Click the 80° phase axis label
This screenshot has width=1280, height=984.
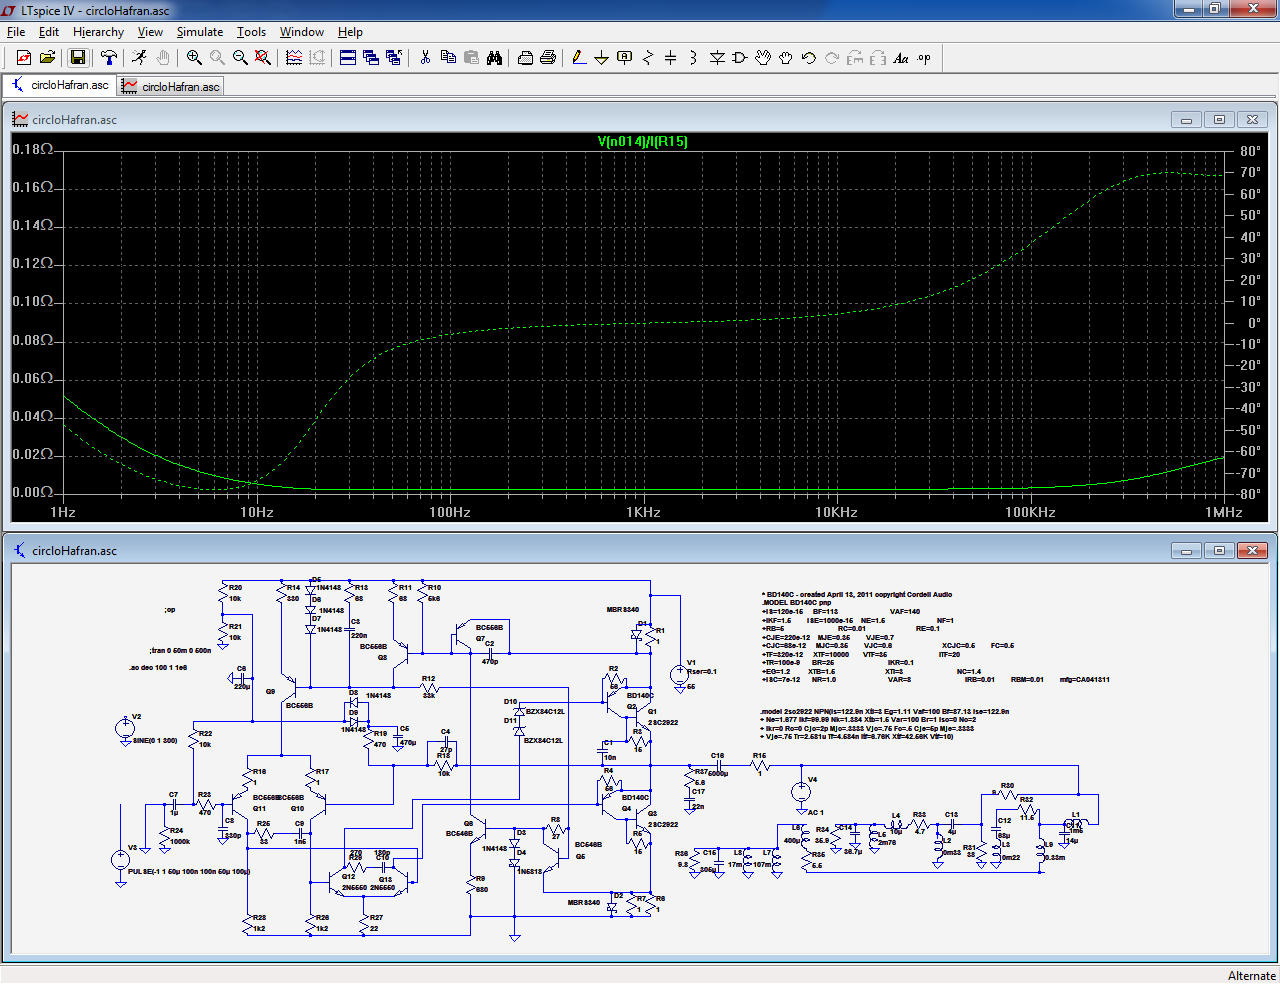click(x=1250, y=151)
